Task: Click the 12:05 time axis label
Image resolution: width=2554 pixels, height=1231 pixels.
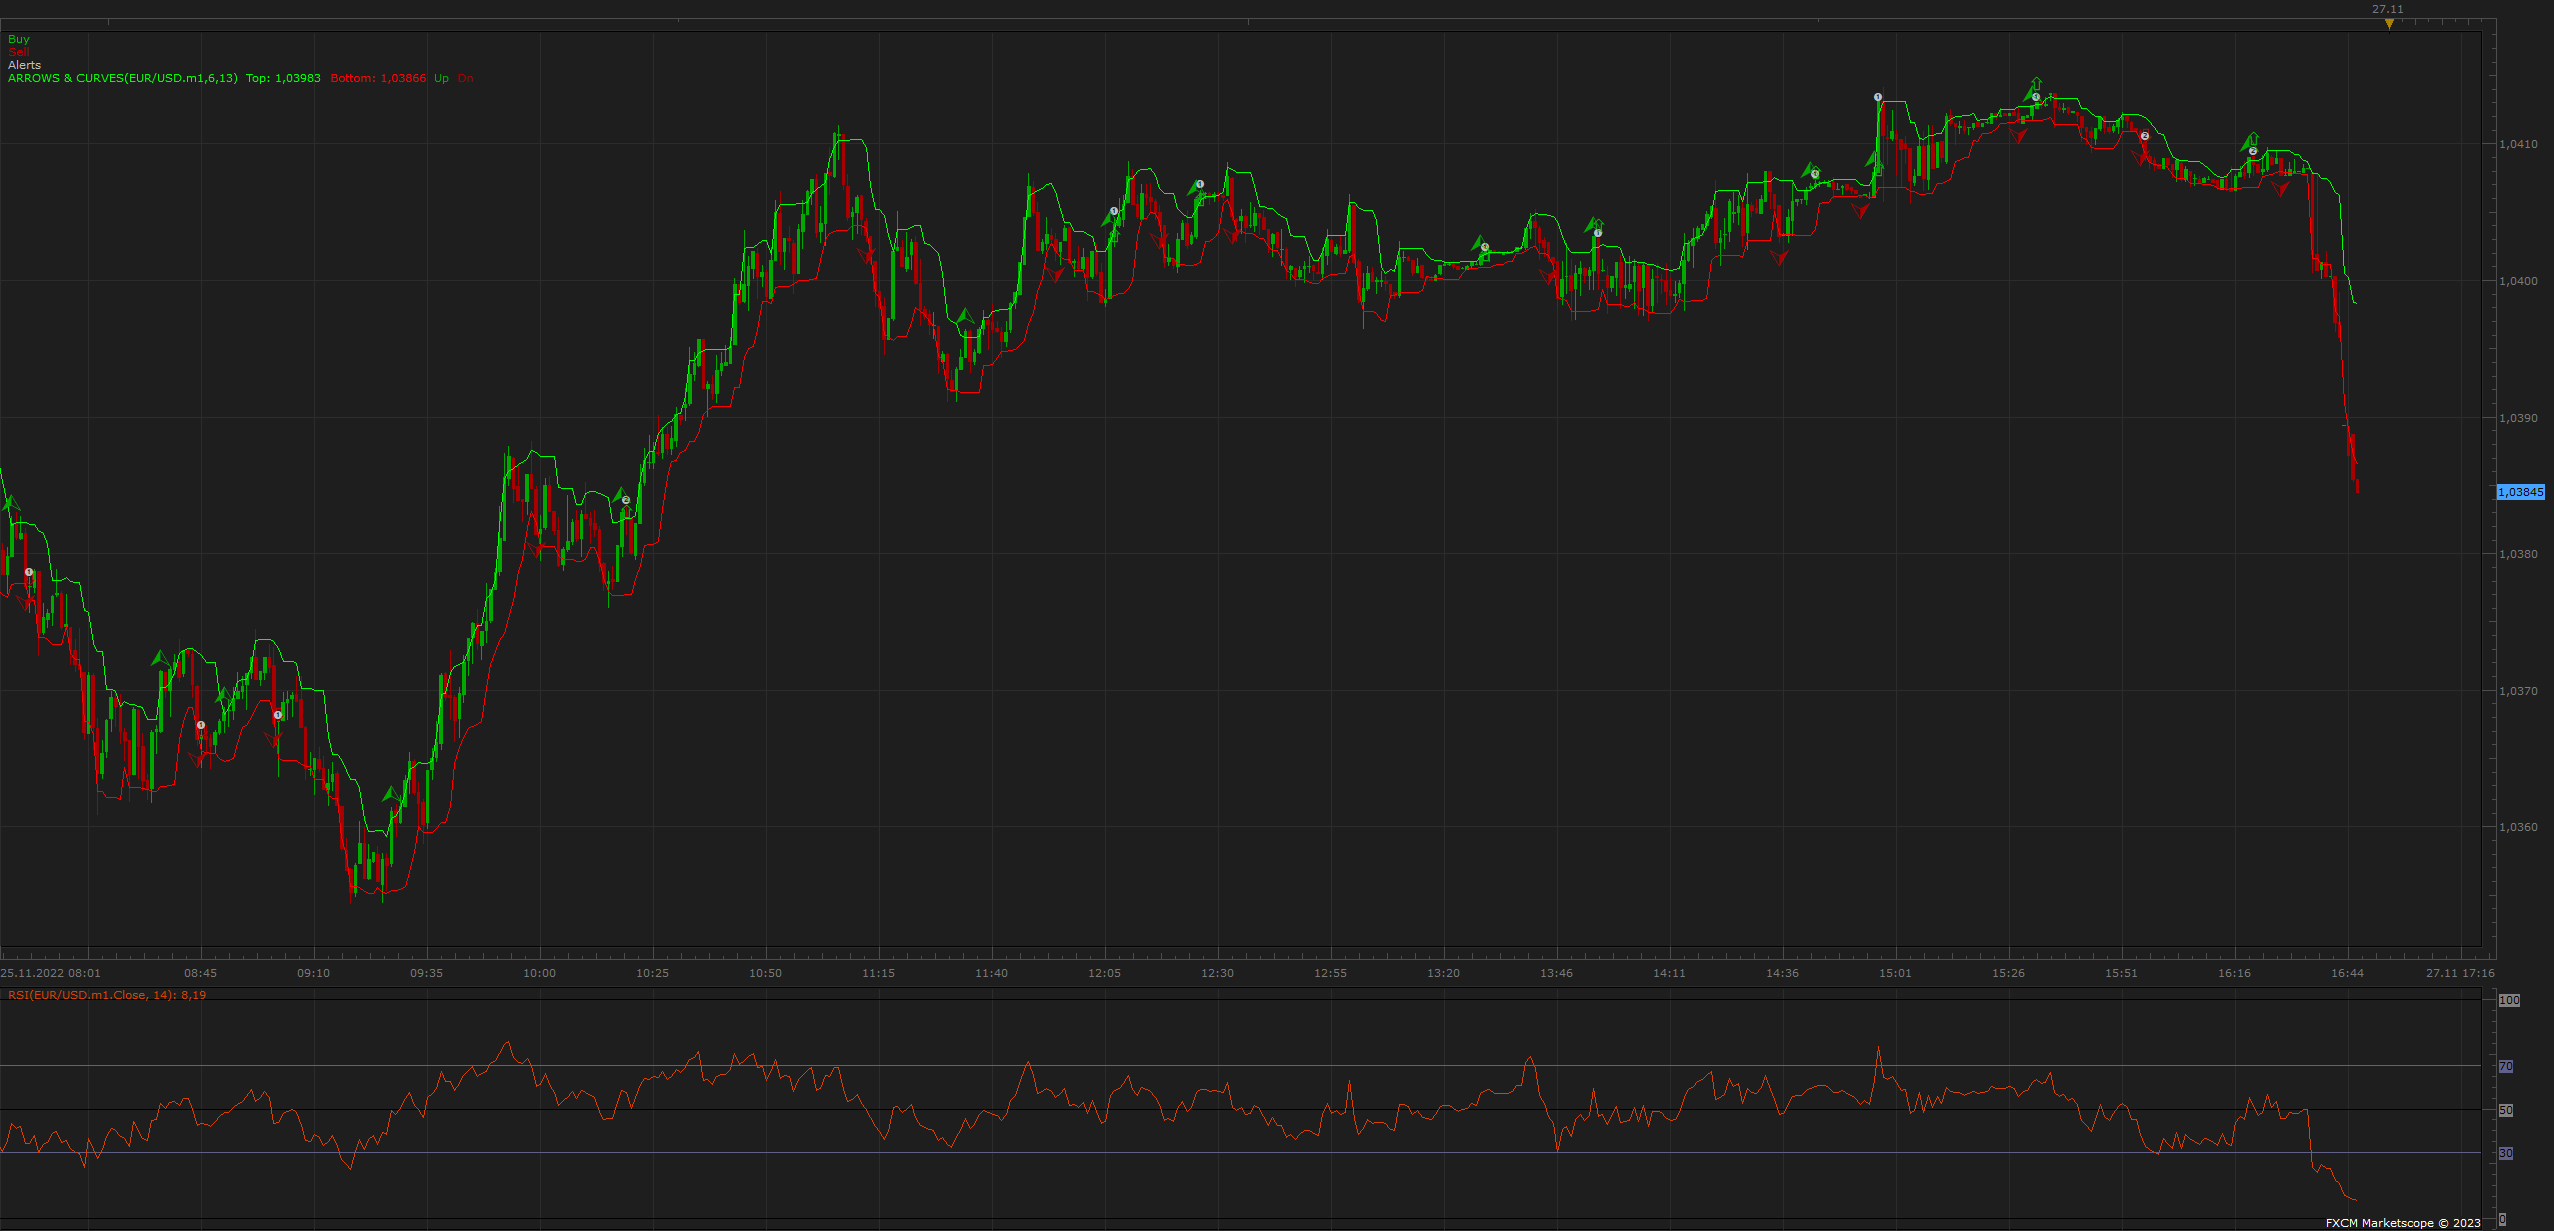Action: (x=1104, y=973)
